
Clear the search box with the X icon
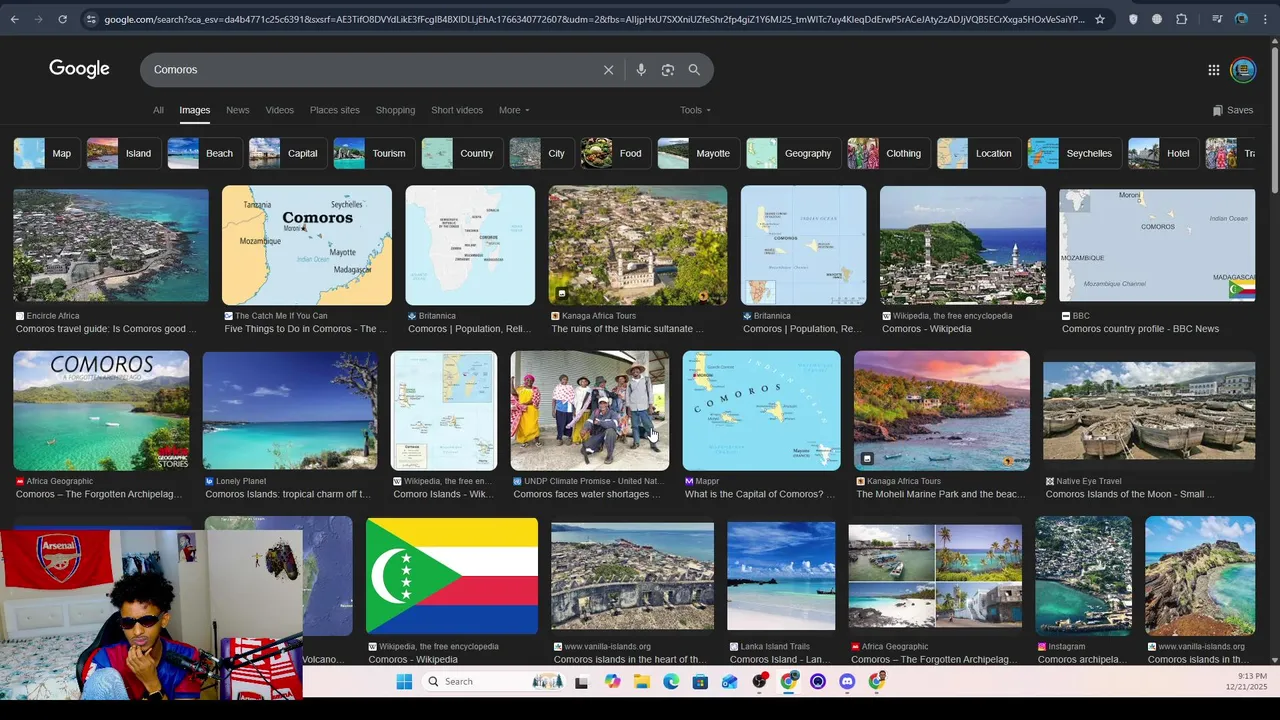point(608,70)
